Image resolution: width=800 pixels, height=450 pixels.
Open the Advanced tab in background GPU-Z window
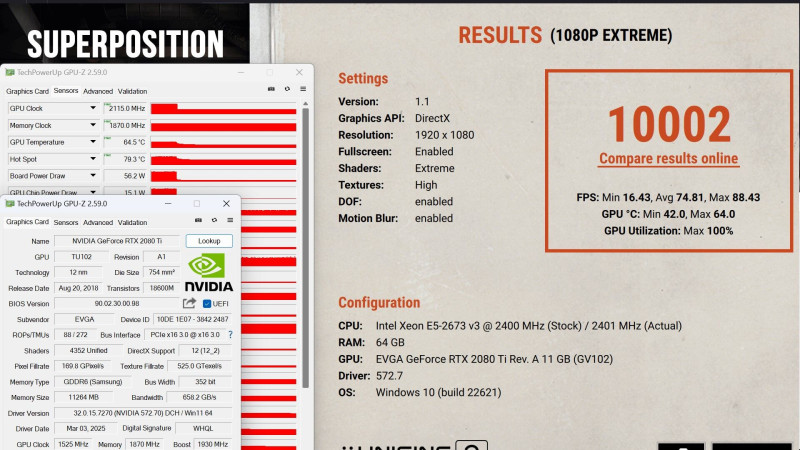click(98, 91)
